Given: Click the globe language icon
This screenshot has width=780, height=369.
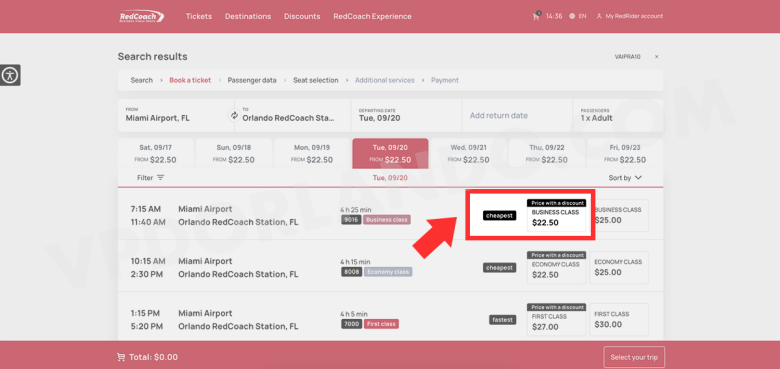Looking at the screenshot, I should (x=572, y=16).
